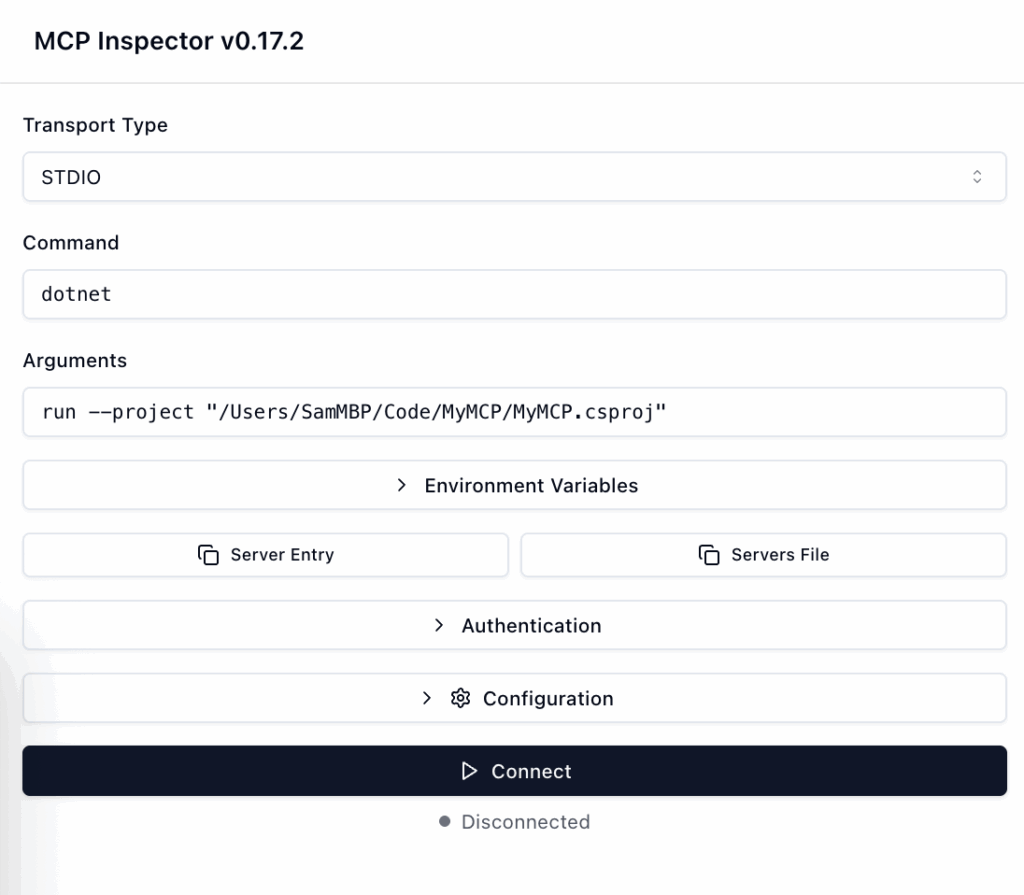Click the chevron arrow beside Environment Variables
Image resolution: width=1024 pixels, height=895 pixels.
402,485
